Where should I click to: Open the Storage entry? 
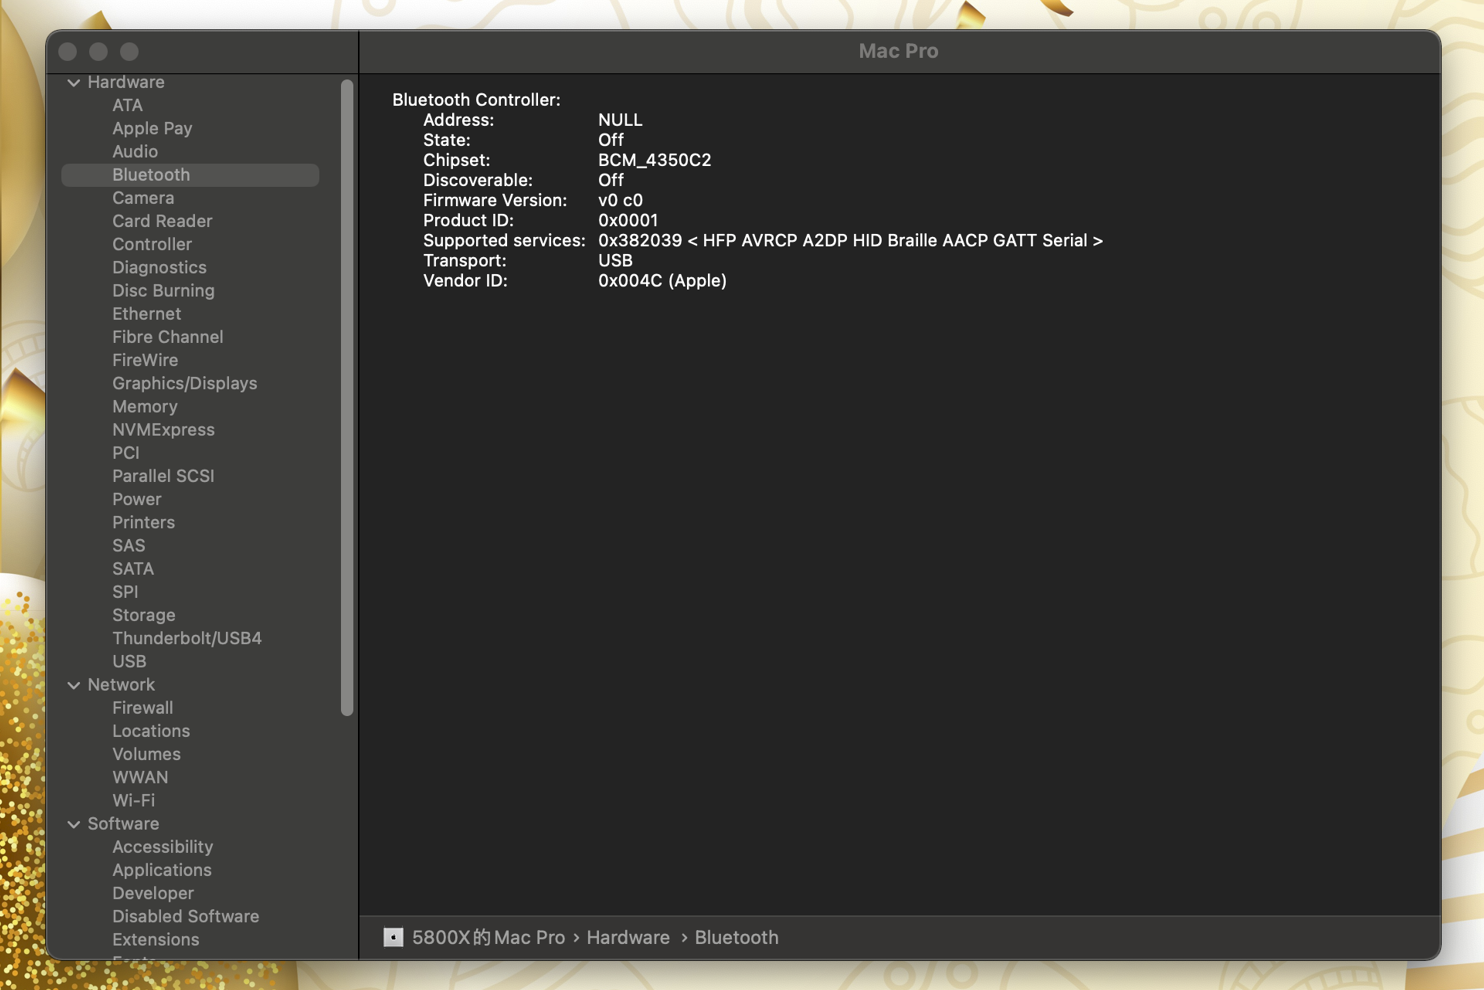coord(144,615)
